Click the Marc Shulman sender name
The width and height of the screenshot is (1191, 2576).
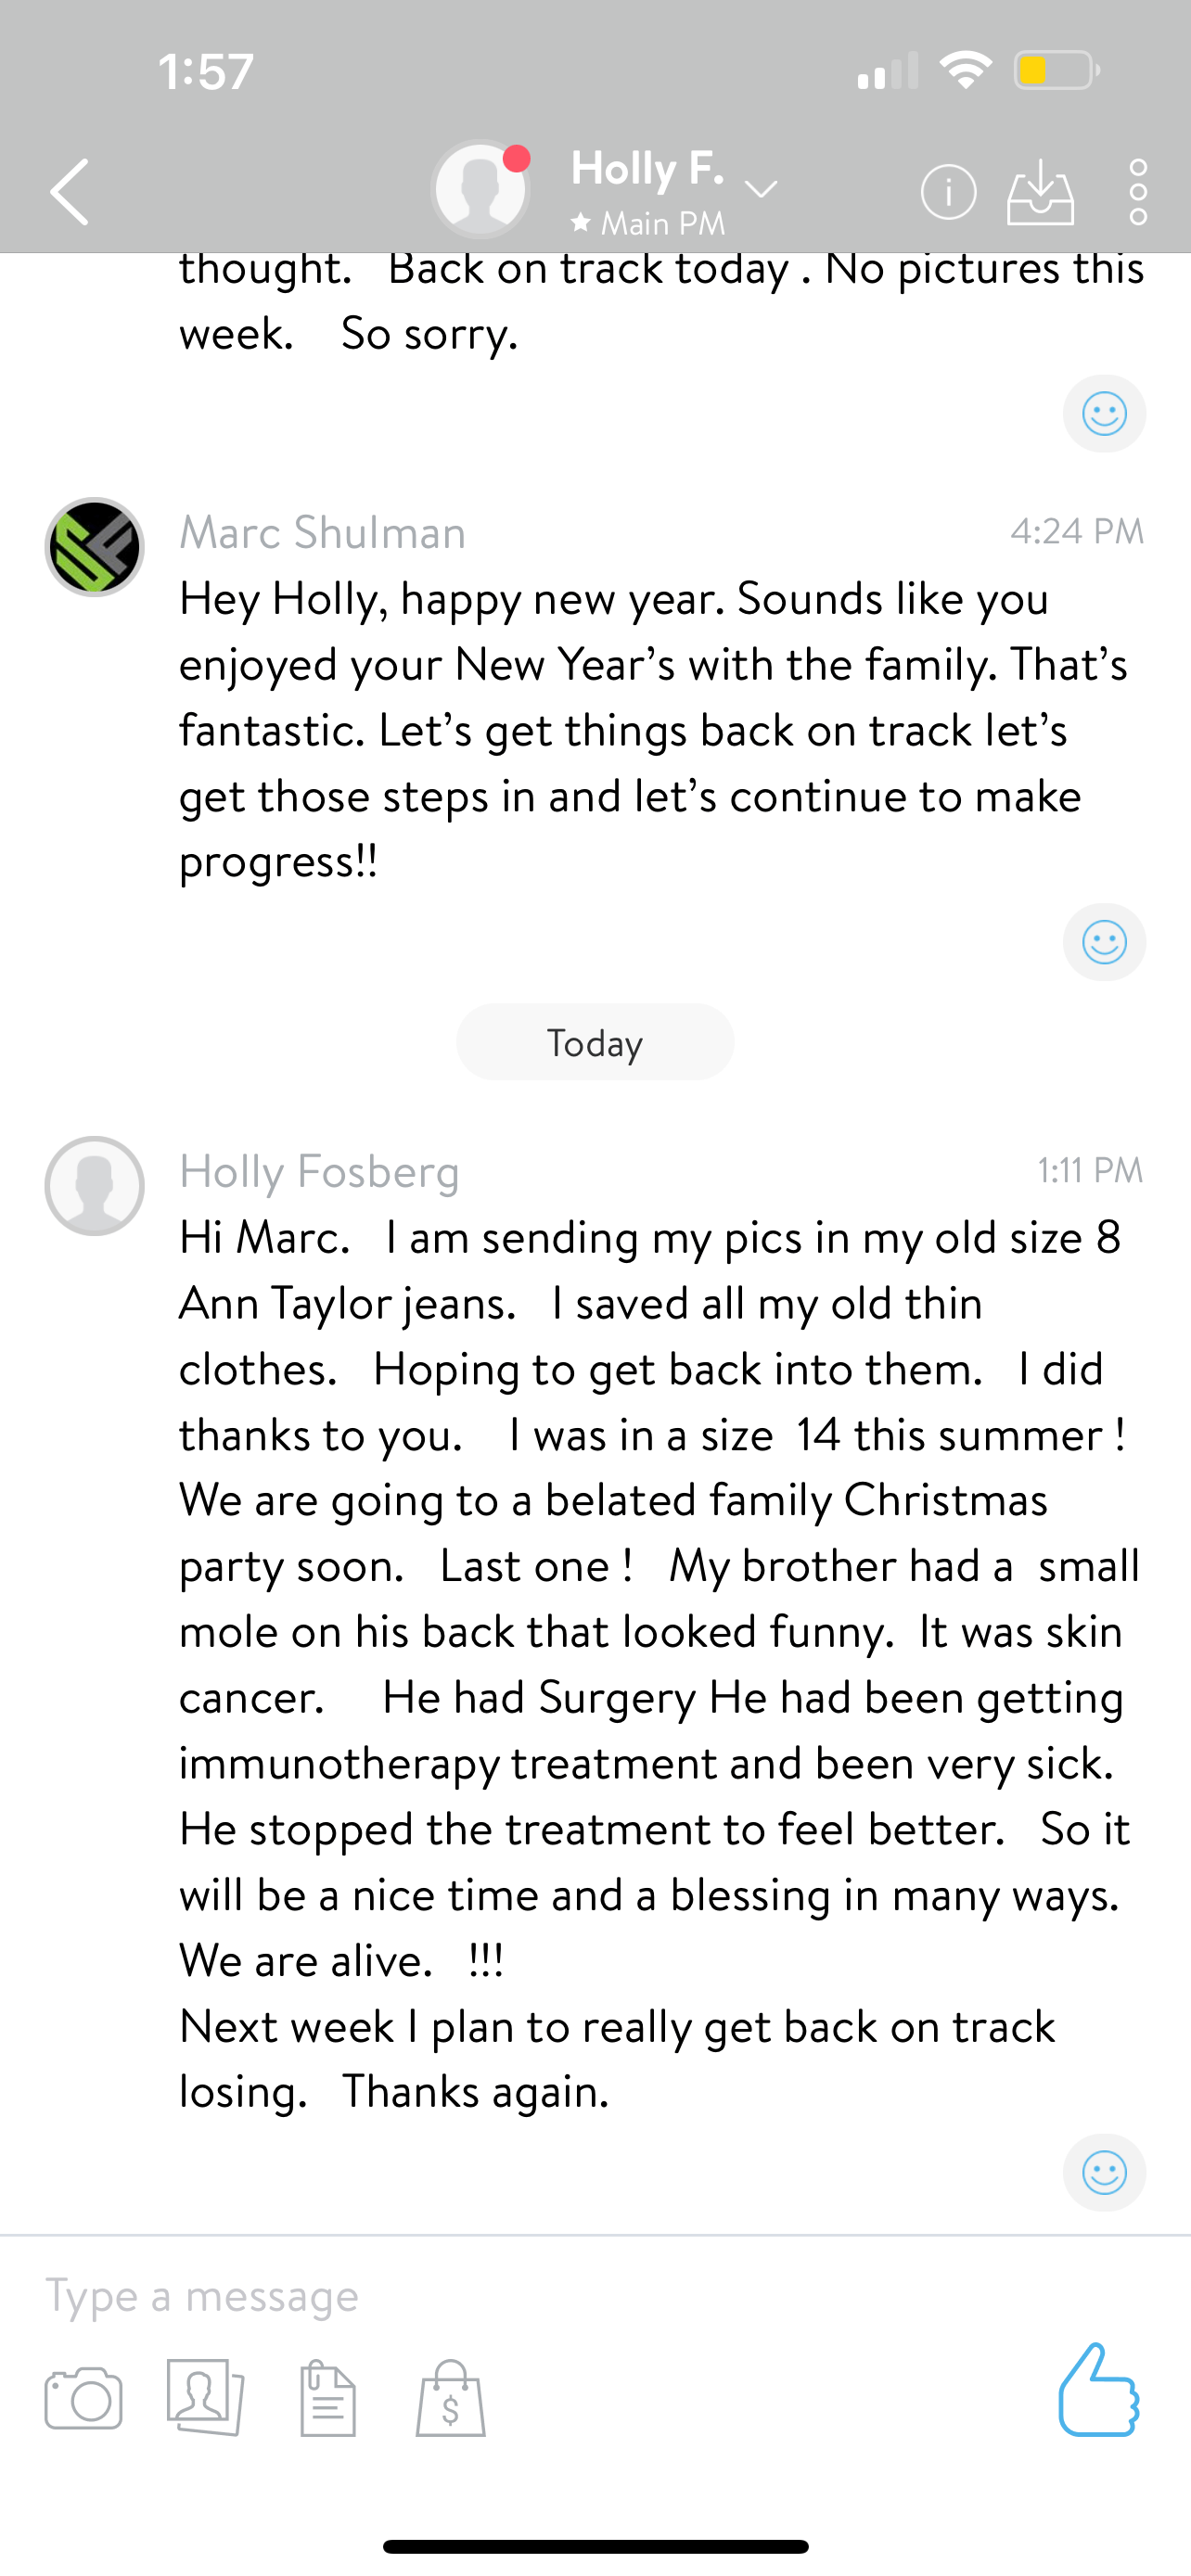(322, 533)
